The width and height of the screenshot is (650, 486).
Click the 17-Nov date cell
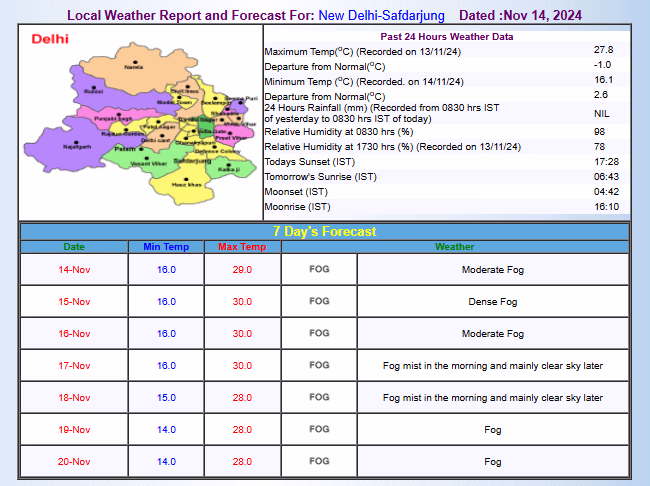pyautogui.click(x=74, y=365)
